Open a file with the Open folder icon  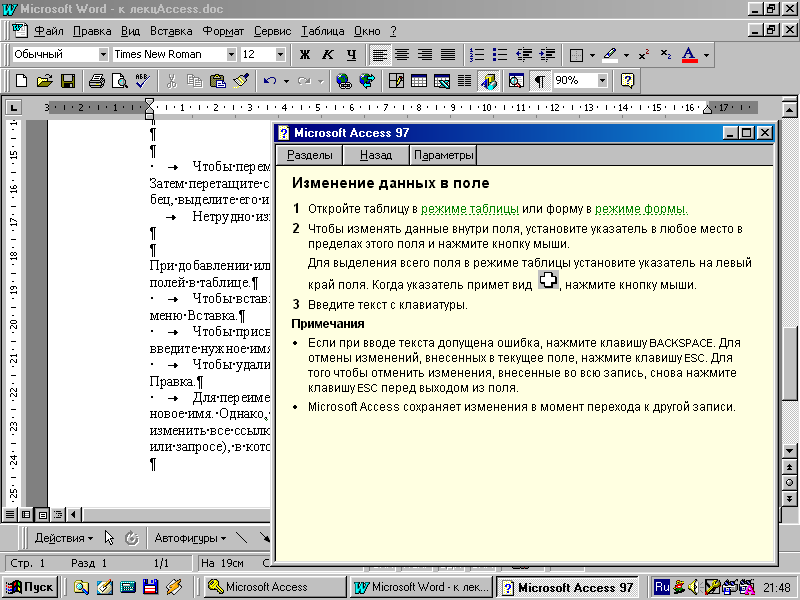coord(44,81)
